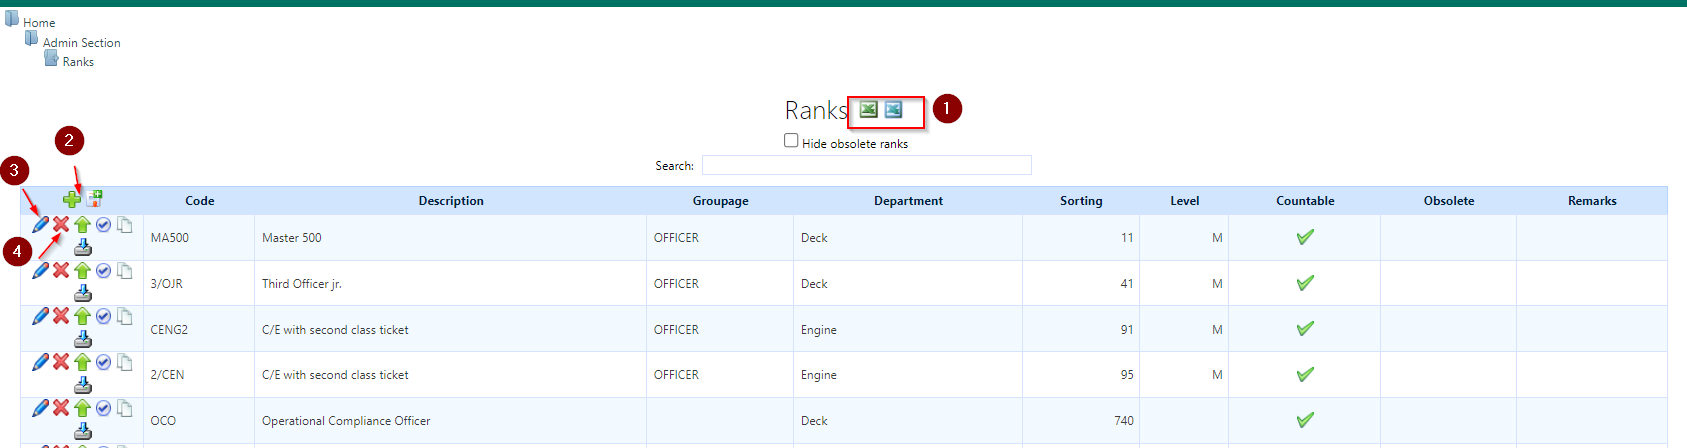Delete the CENG2 rank with red X
Image resolution: width=1687 pixels, height=448 pixels.
(x=61, y=316)
